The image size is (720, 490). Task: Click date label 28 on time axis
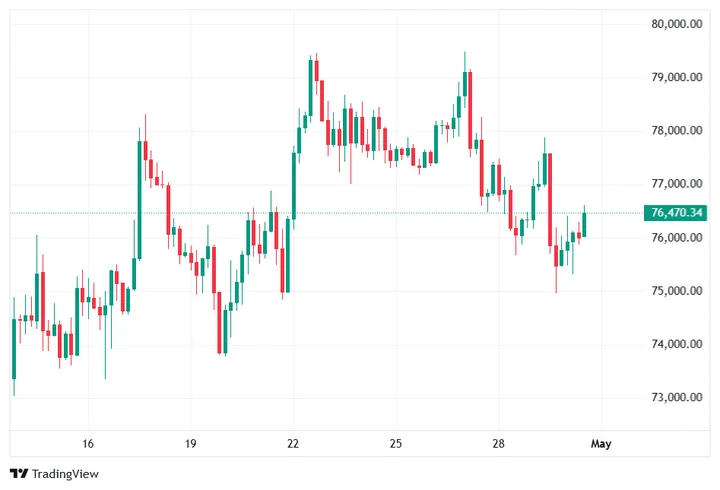[x=498, y=443]
